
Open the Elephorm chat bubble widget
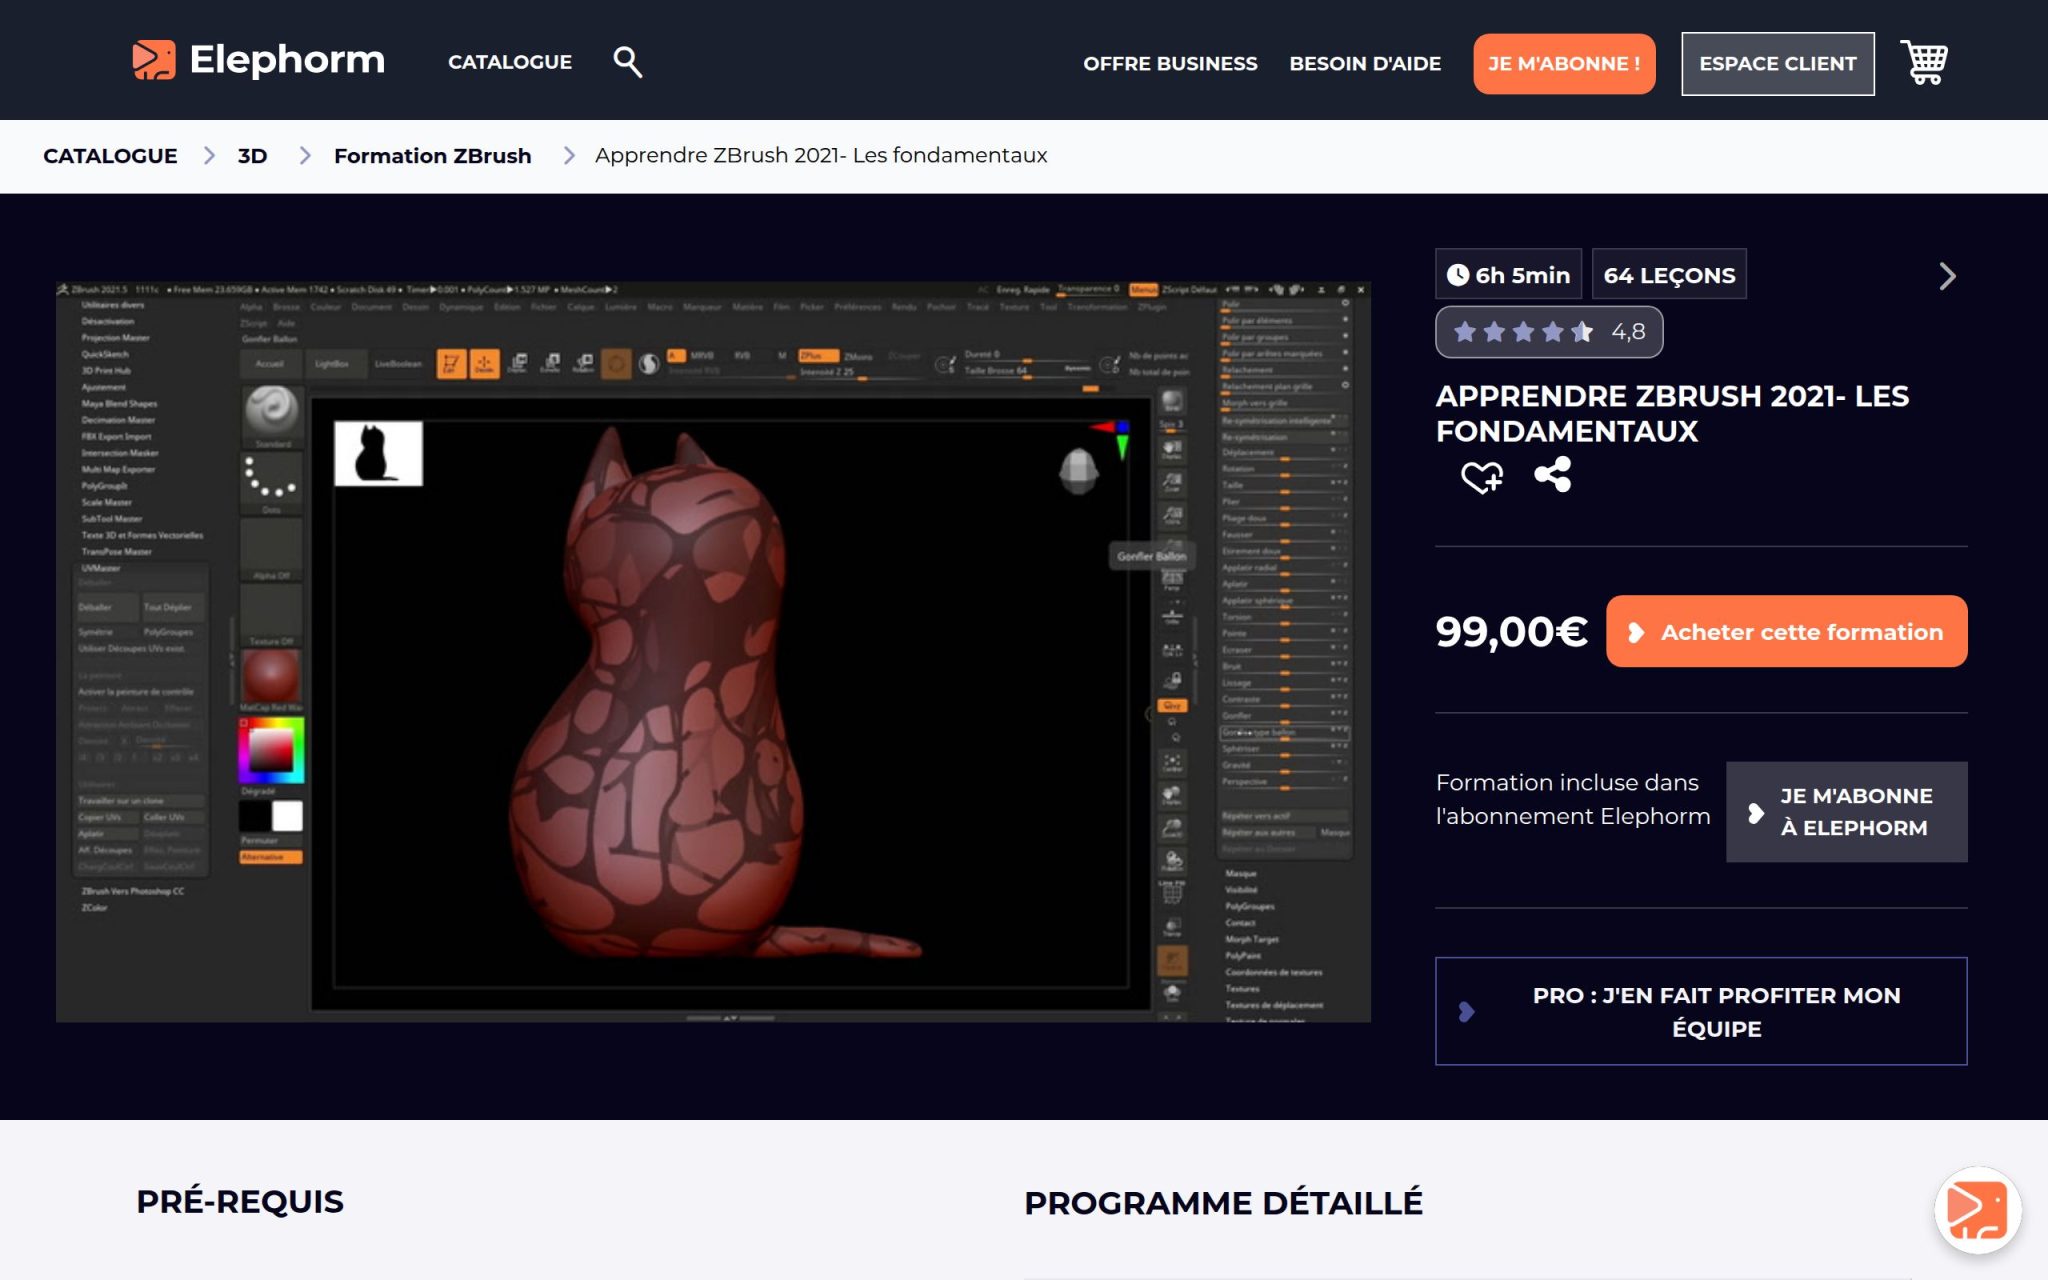click(1977, 1210)
